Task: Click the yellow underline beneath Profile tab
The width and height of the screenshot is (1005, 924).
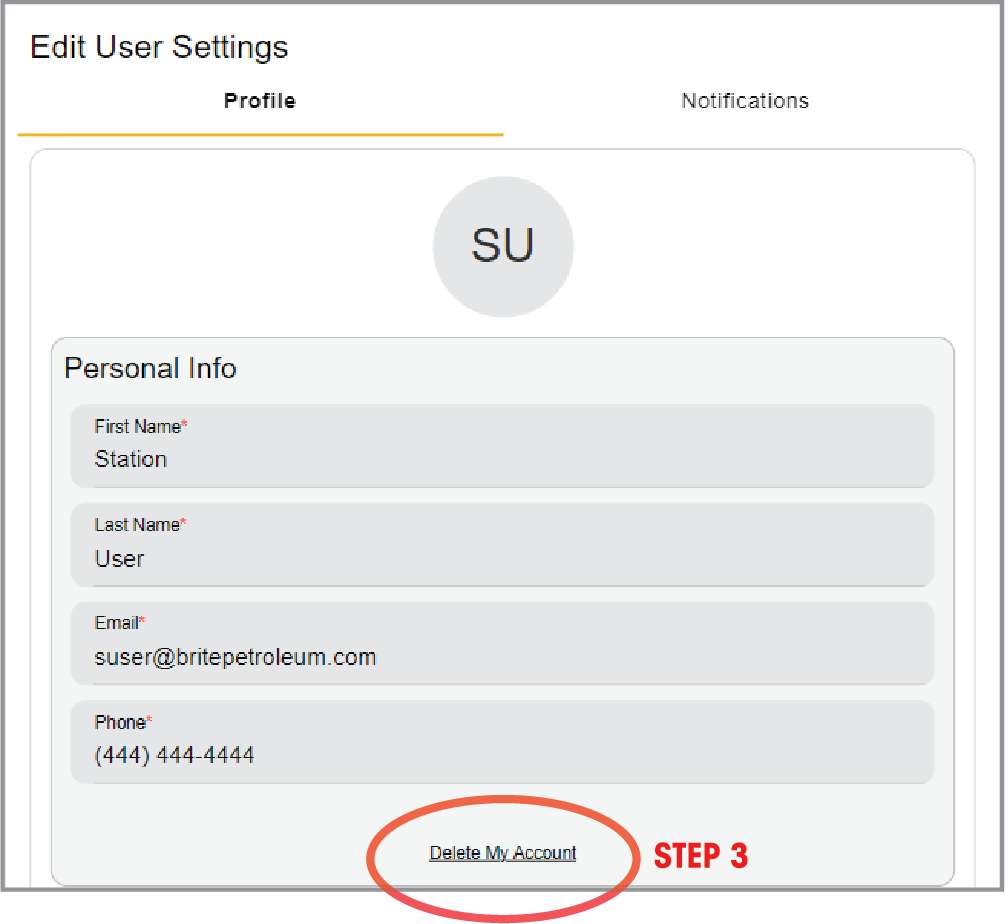Action: (x=260, y=134)
